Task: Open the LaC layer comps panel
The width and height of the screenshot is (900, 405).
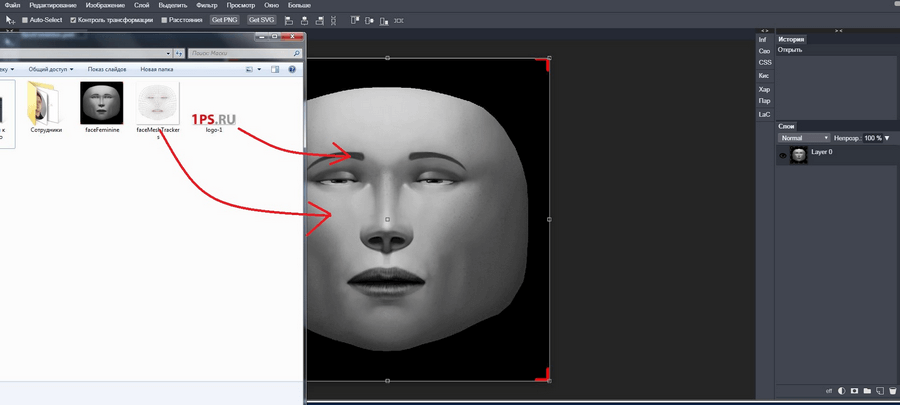Action: coord(764,114)
